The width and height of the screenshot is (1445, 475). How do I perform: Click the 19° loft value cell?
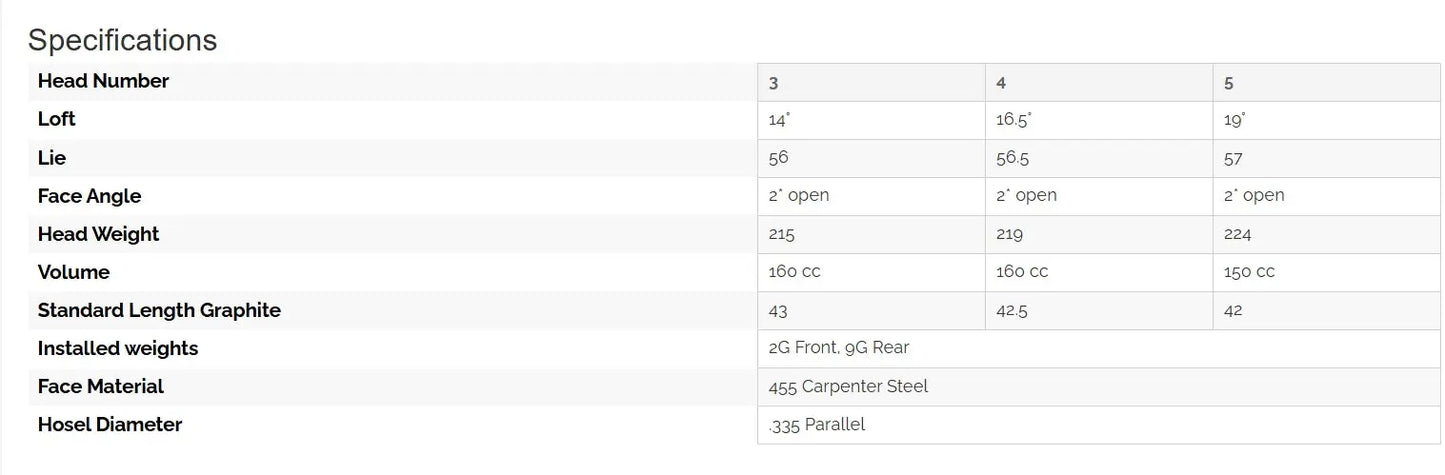1235,120
